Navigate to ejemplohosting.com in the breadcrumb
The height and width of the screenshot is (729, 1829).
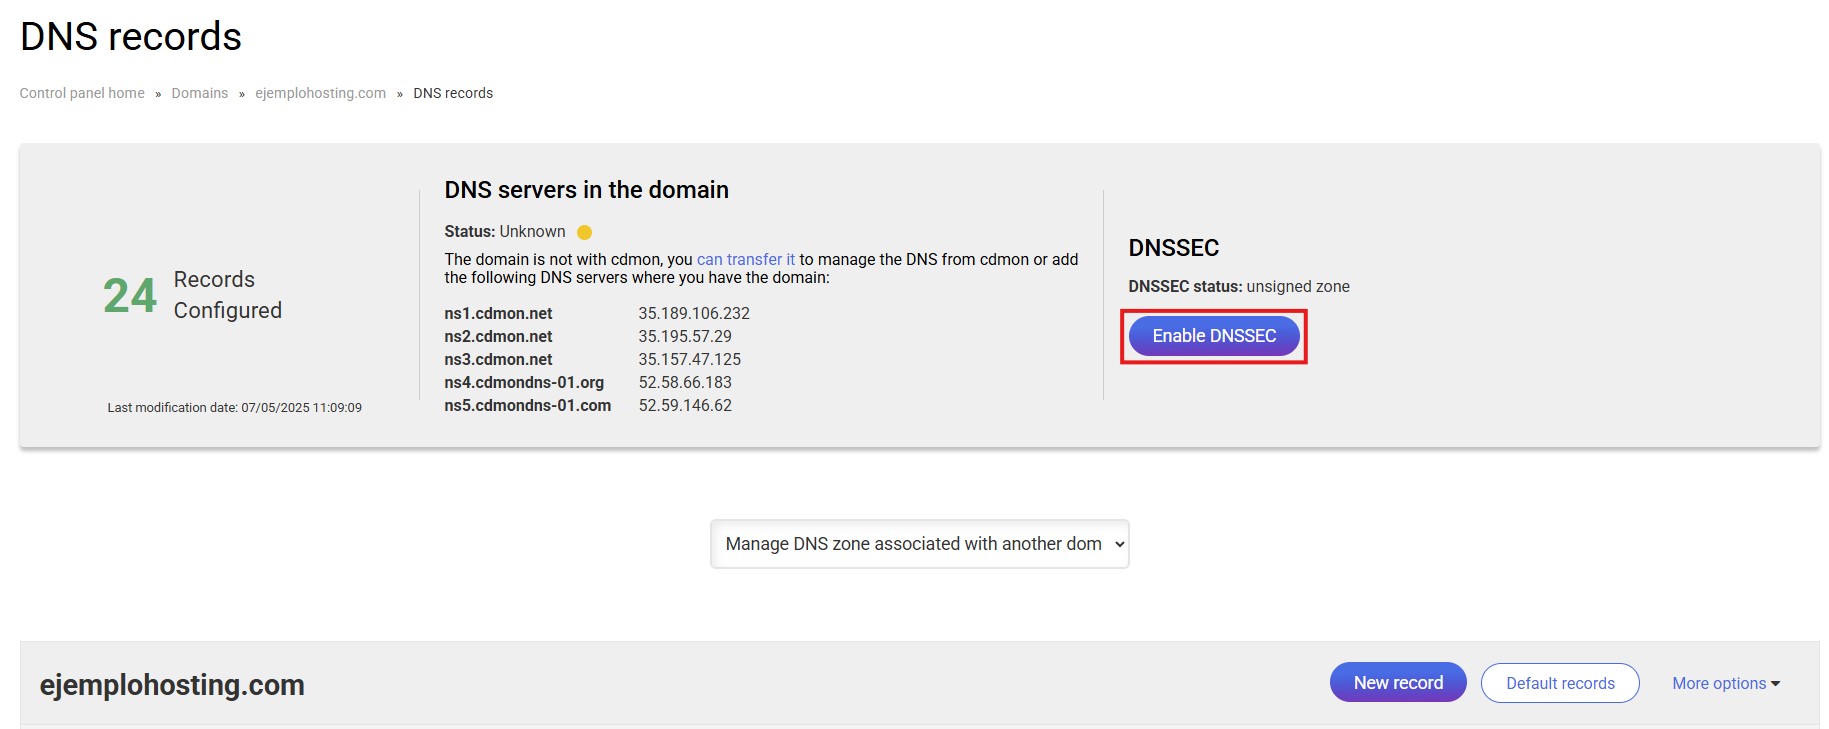coord(320,93)
